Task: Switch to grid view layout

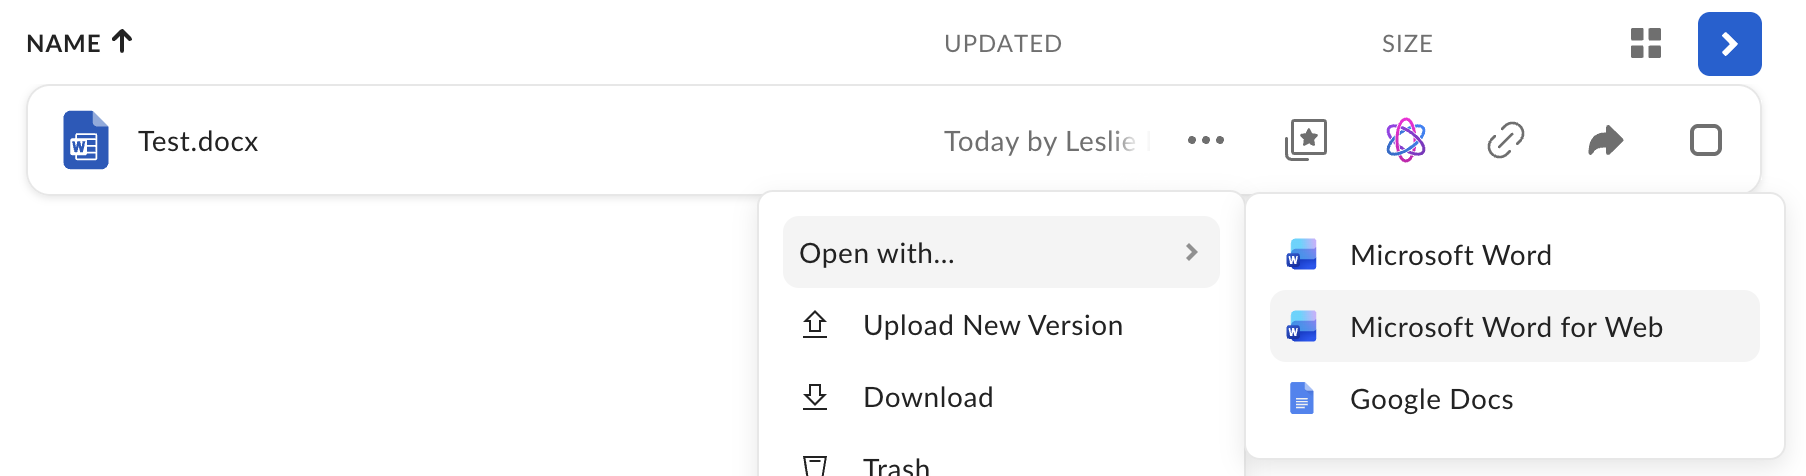Action: click(x=1645, y=44)
